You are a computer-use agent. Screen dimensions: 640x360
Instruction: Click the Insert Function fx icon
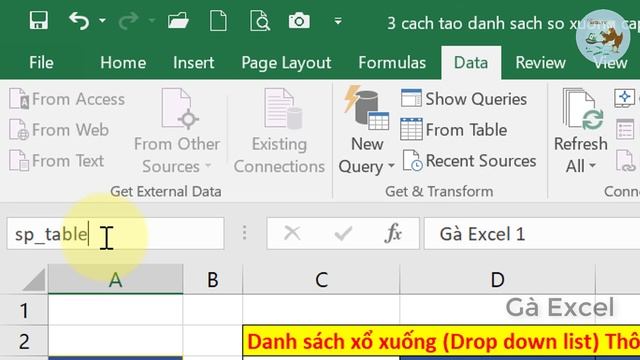pos(393,234)
